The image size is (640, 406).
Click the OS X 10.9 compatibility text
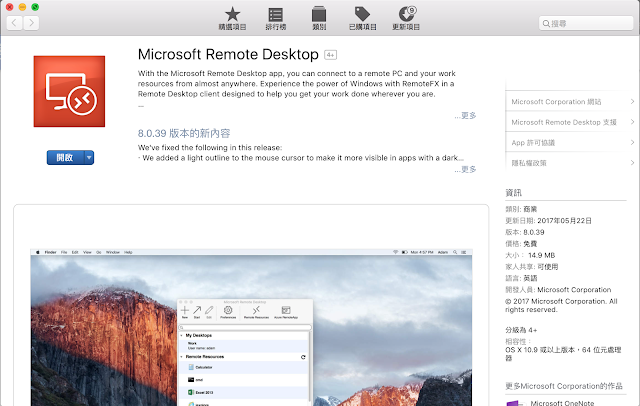tap(563, 354)
